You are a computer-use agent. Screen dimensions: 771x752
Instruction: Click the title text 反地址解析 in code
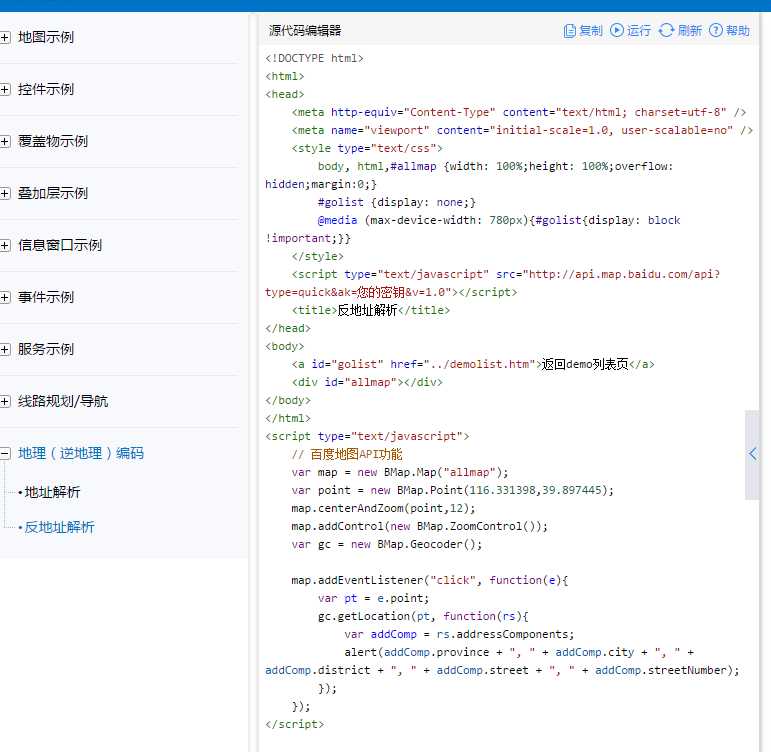pos(367,310)
